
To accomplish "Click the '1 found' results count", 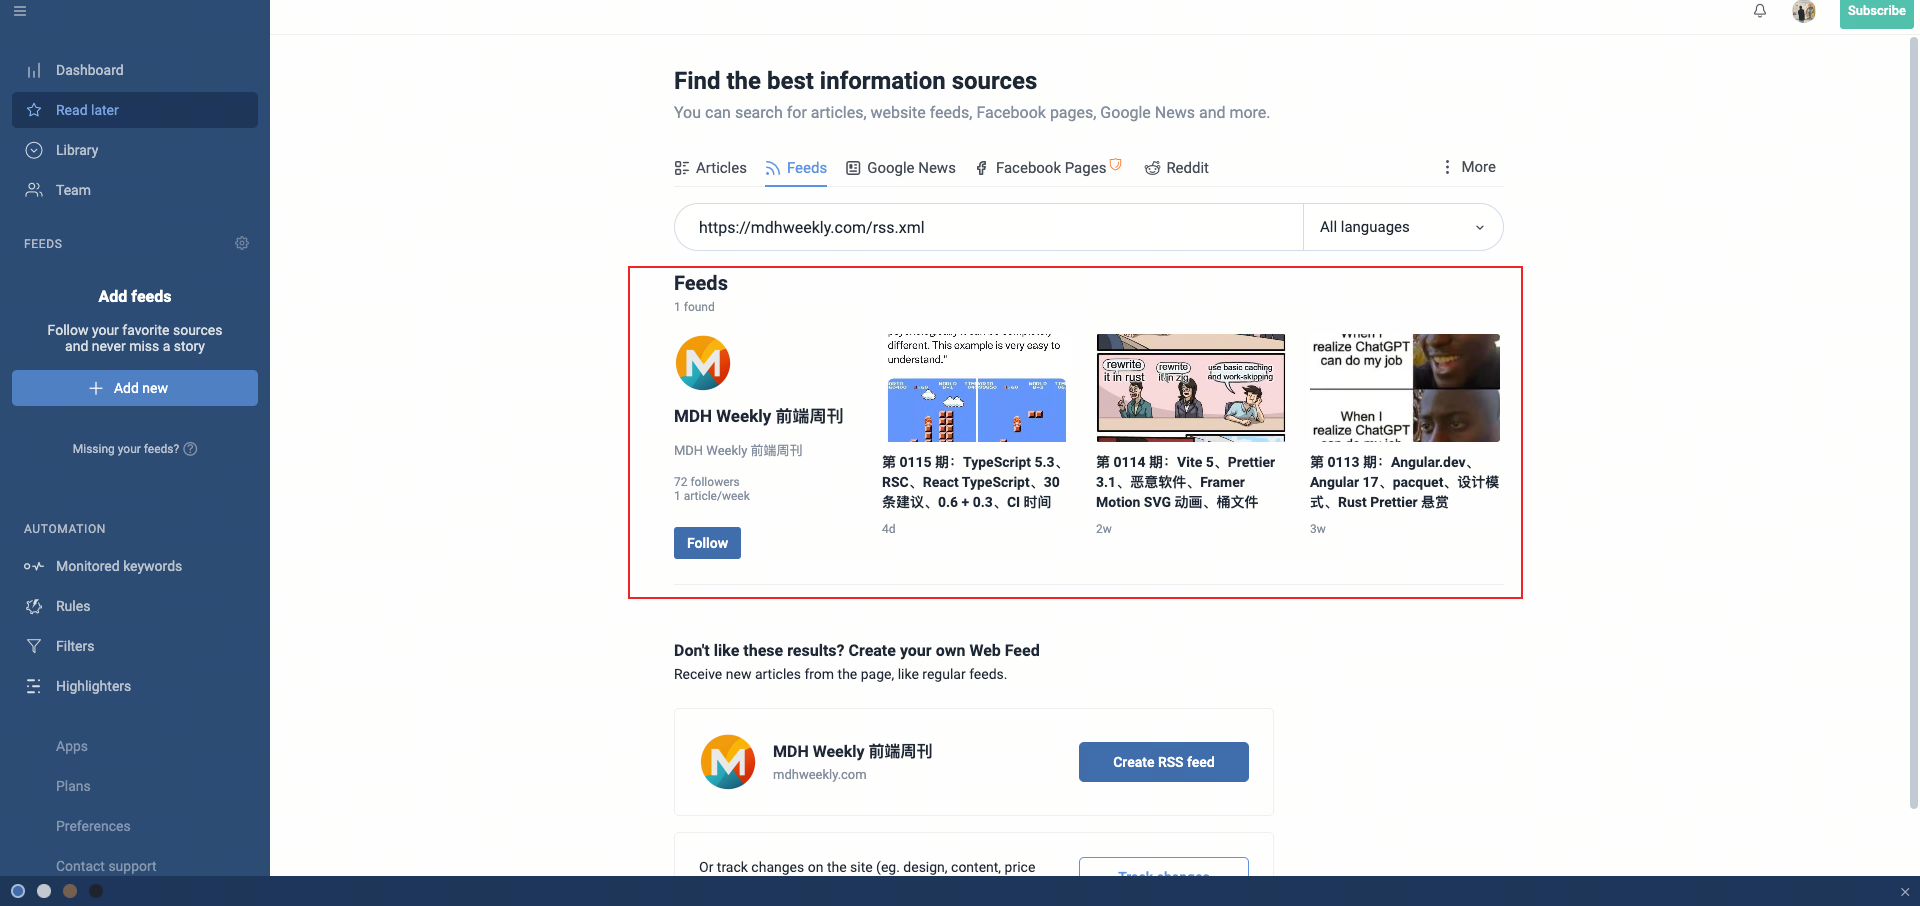I will click(x=694, y=307).
